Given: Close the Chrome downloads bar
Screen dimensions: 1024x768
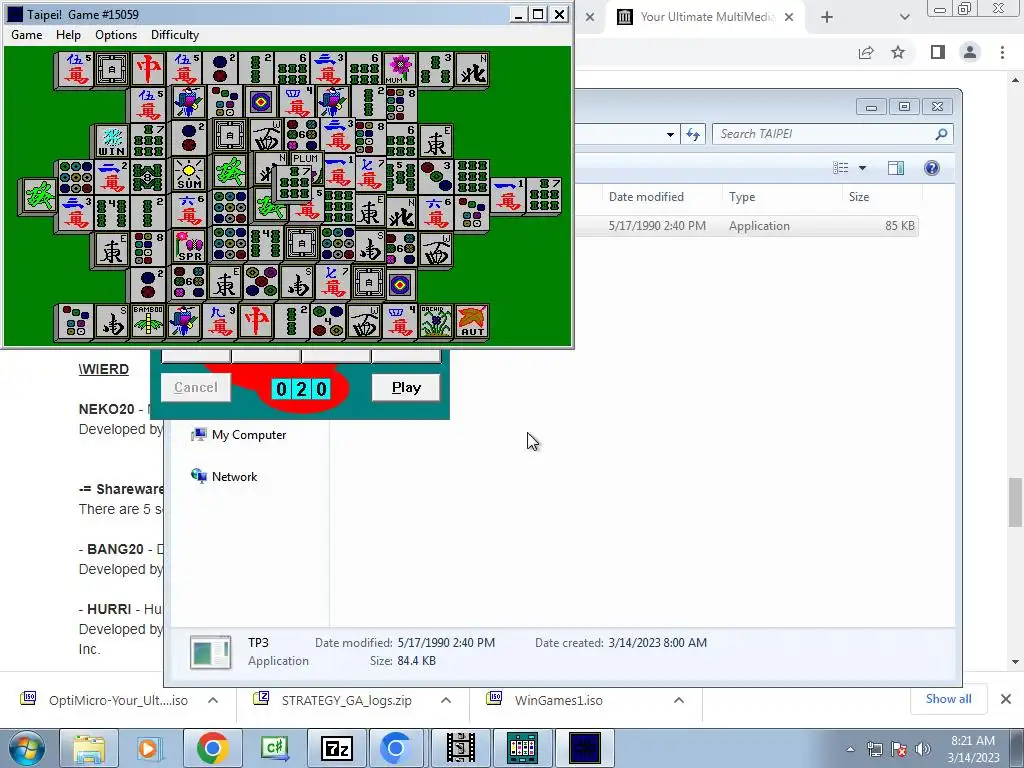Looking at the screenshot, I should pyautogui.click(x=1006, y=699).
